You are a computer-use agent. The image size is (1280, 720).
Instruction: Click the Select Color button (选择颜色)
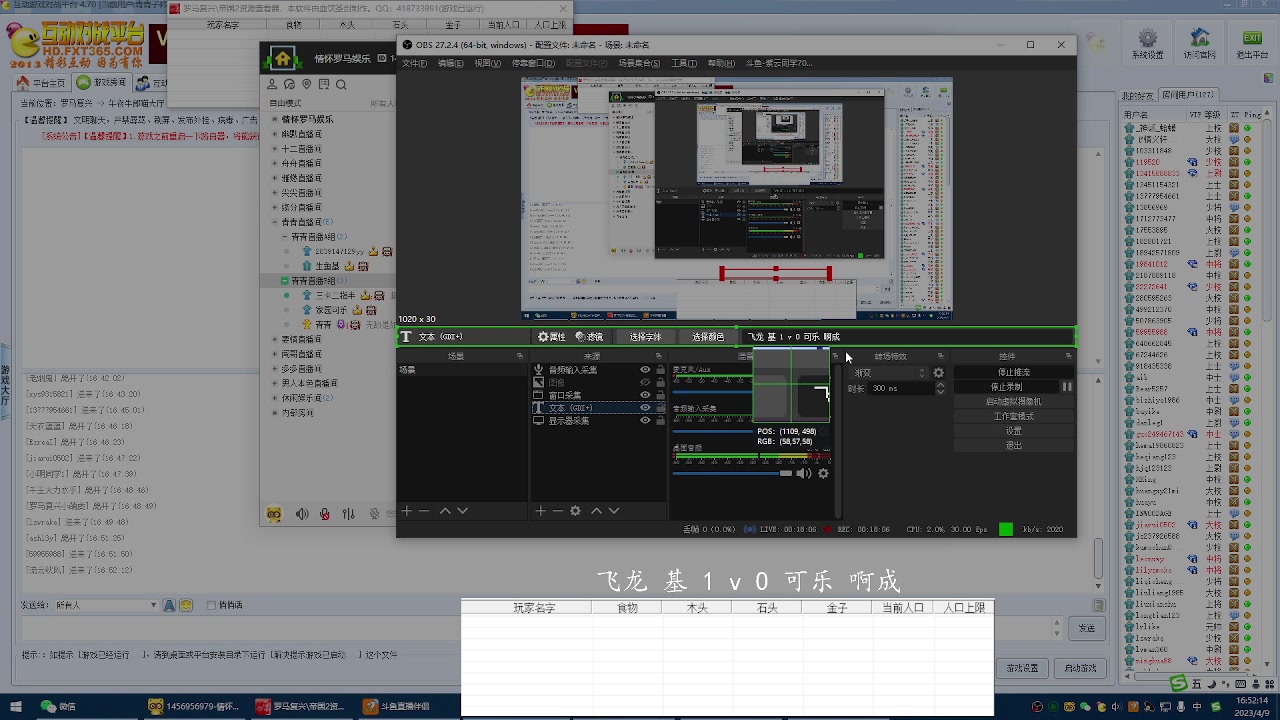pyautogui.click(x=708, y=337)
